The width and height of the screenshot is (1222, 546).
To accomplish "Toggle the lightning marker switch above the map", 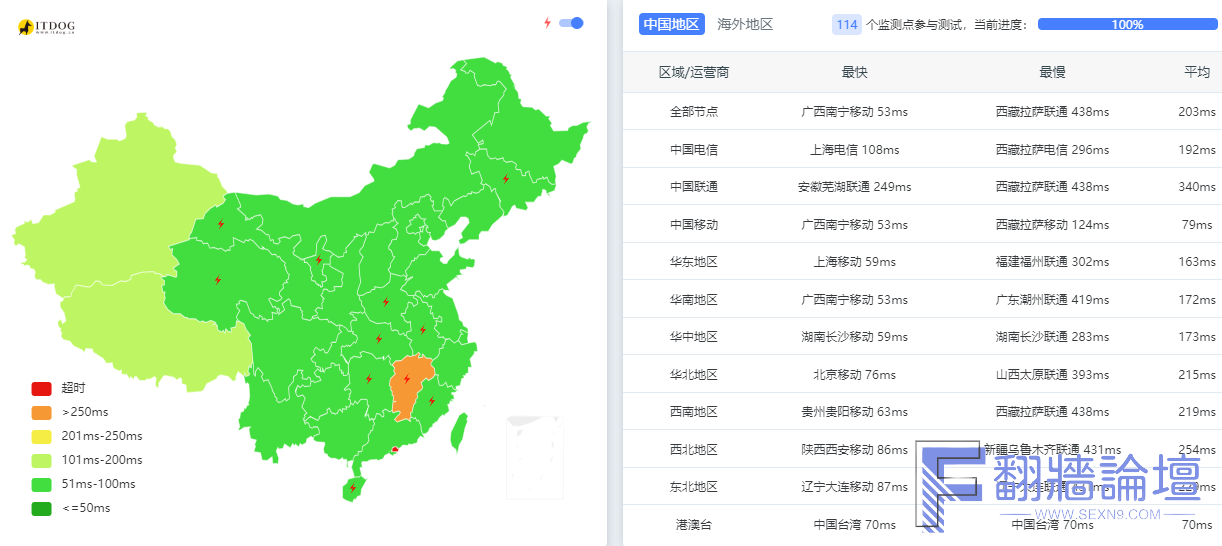I will pyautogui.click(x=571, y=23).
